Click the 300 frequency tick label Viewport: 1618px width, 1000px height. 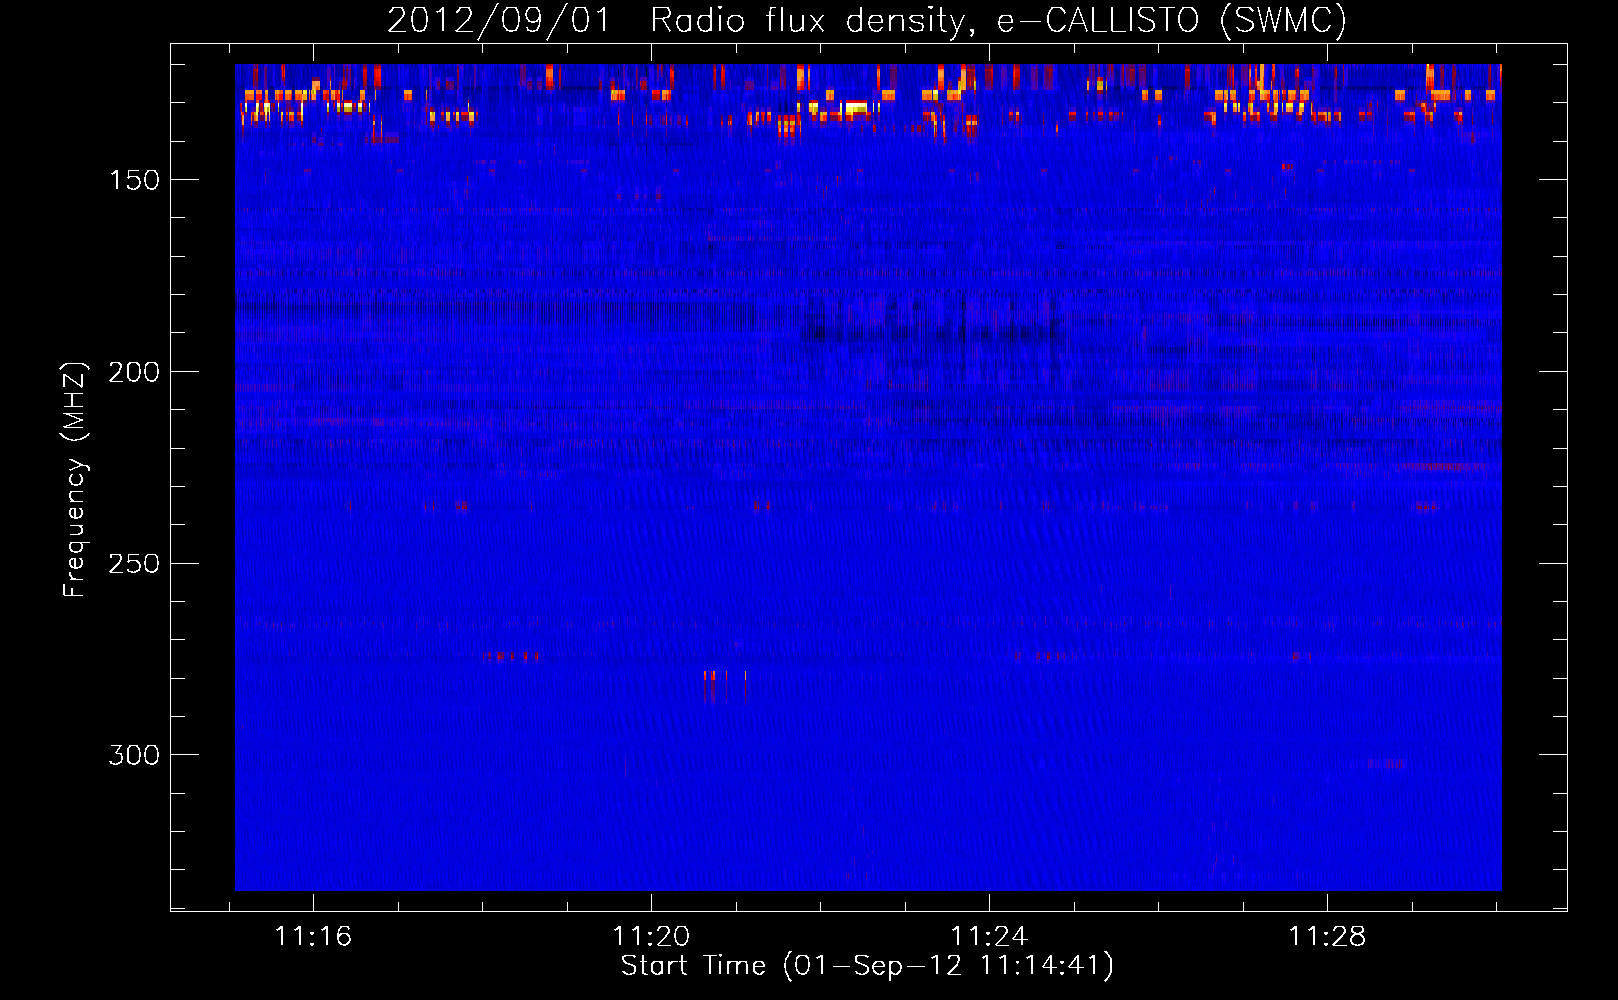pos(134,755)
